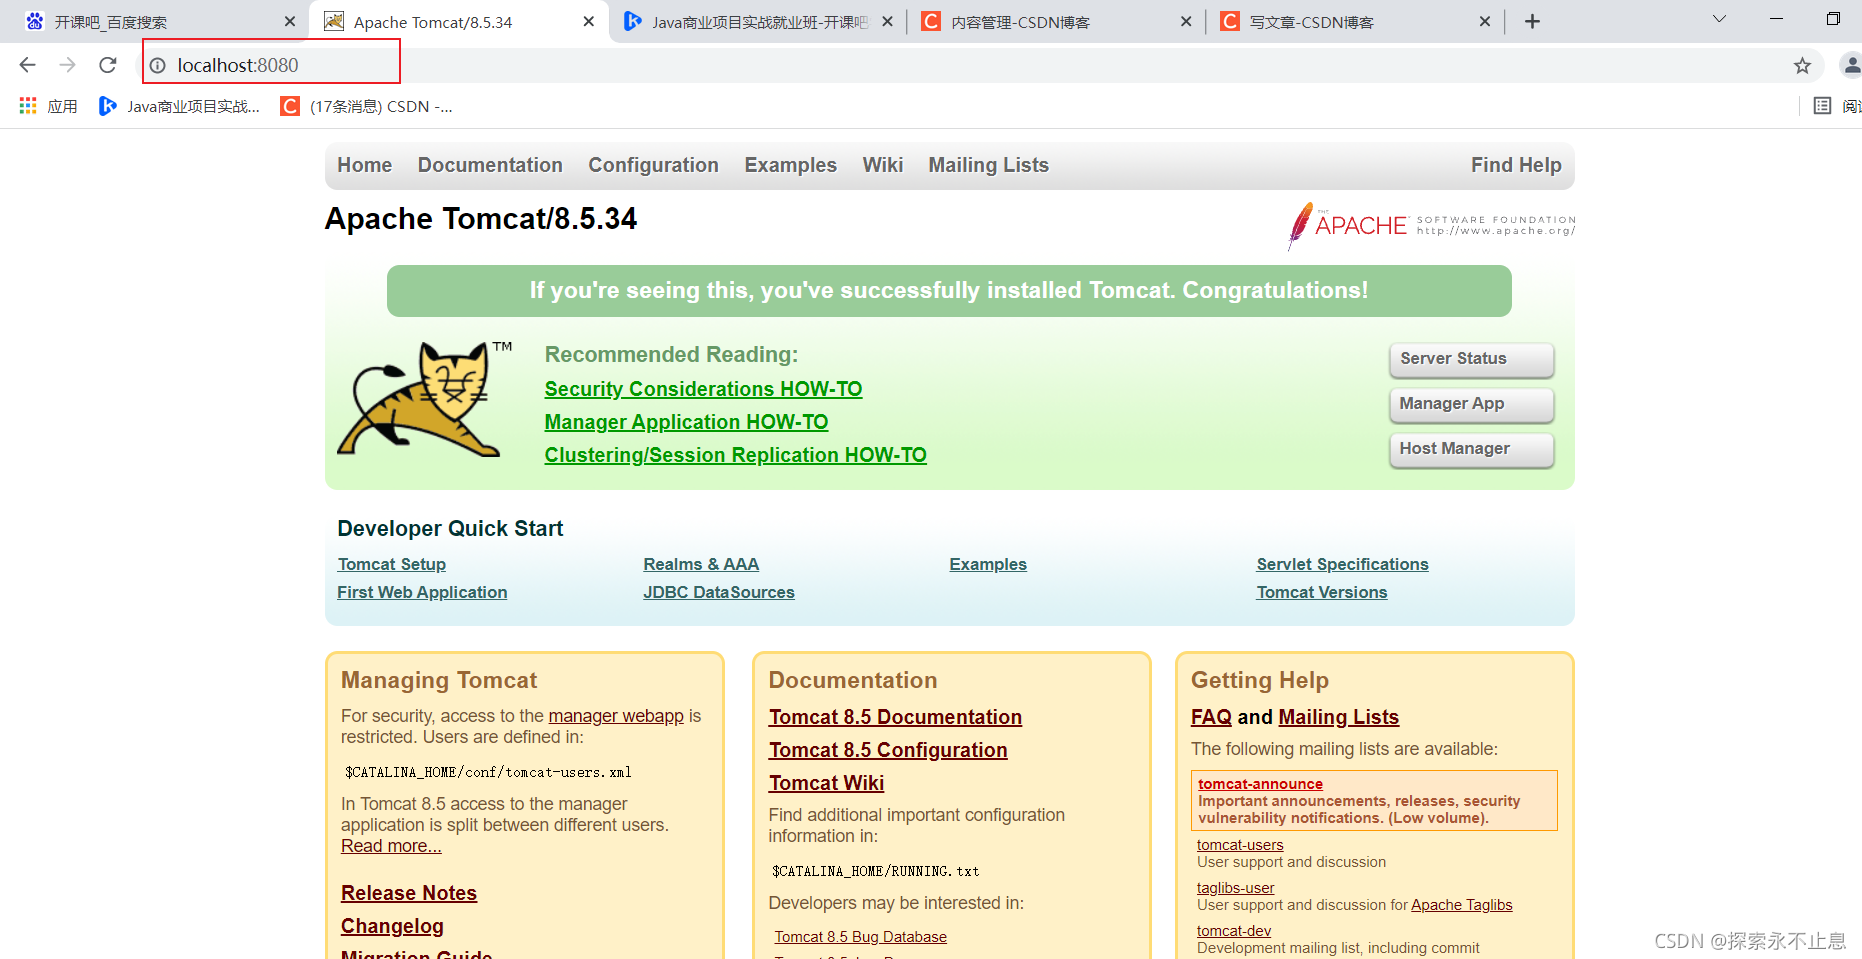Click the browser back arrow
Screen dimensions: 1862x959
click(x=27, y=65)
